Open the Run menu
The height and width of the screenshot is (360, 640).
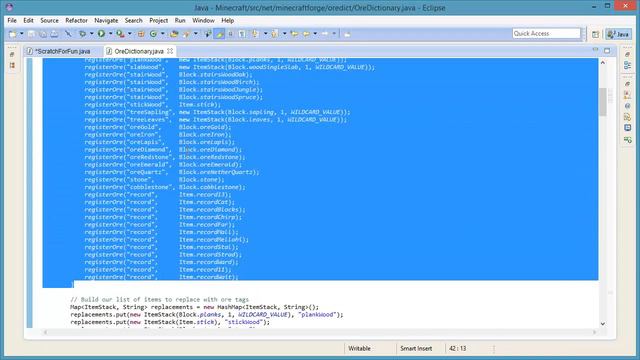pos(180,20)
